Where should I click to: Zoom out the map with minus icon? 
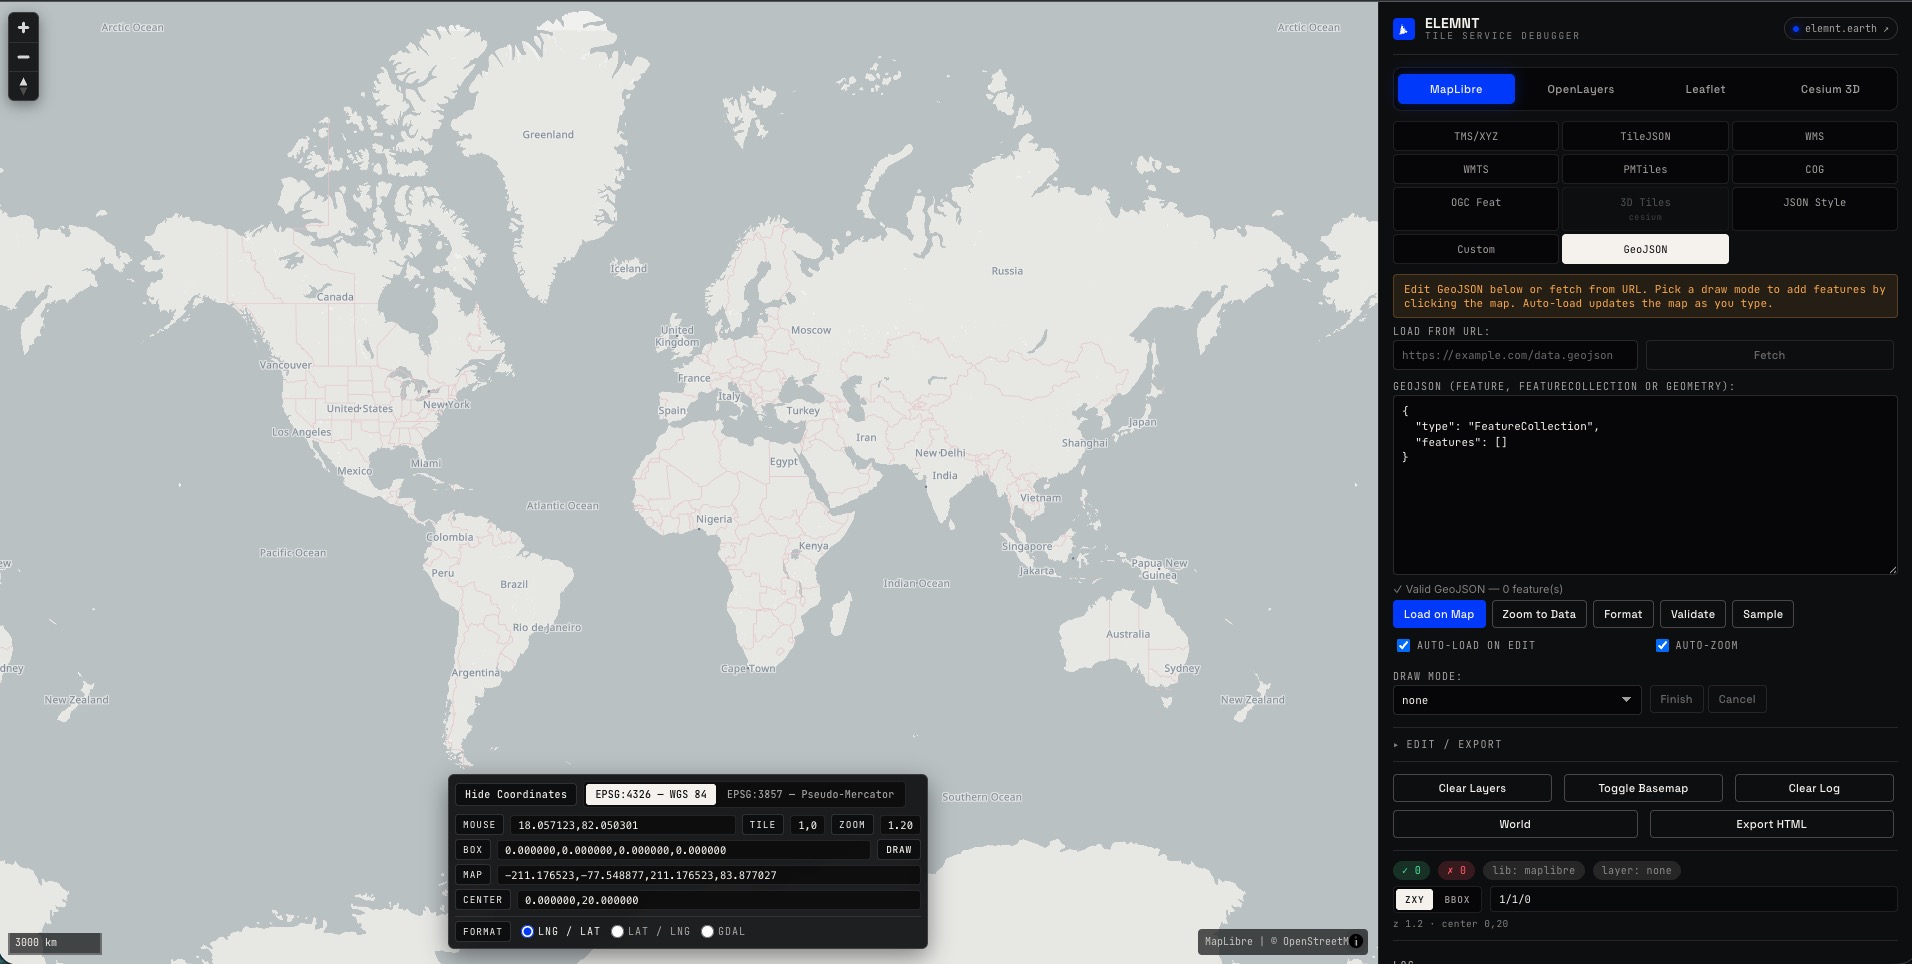[23, 57]
